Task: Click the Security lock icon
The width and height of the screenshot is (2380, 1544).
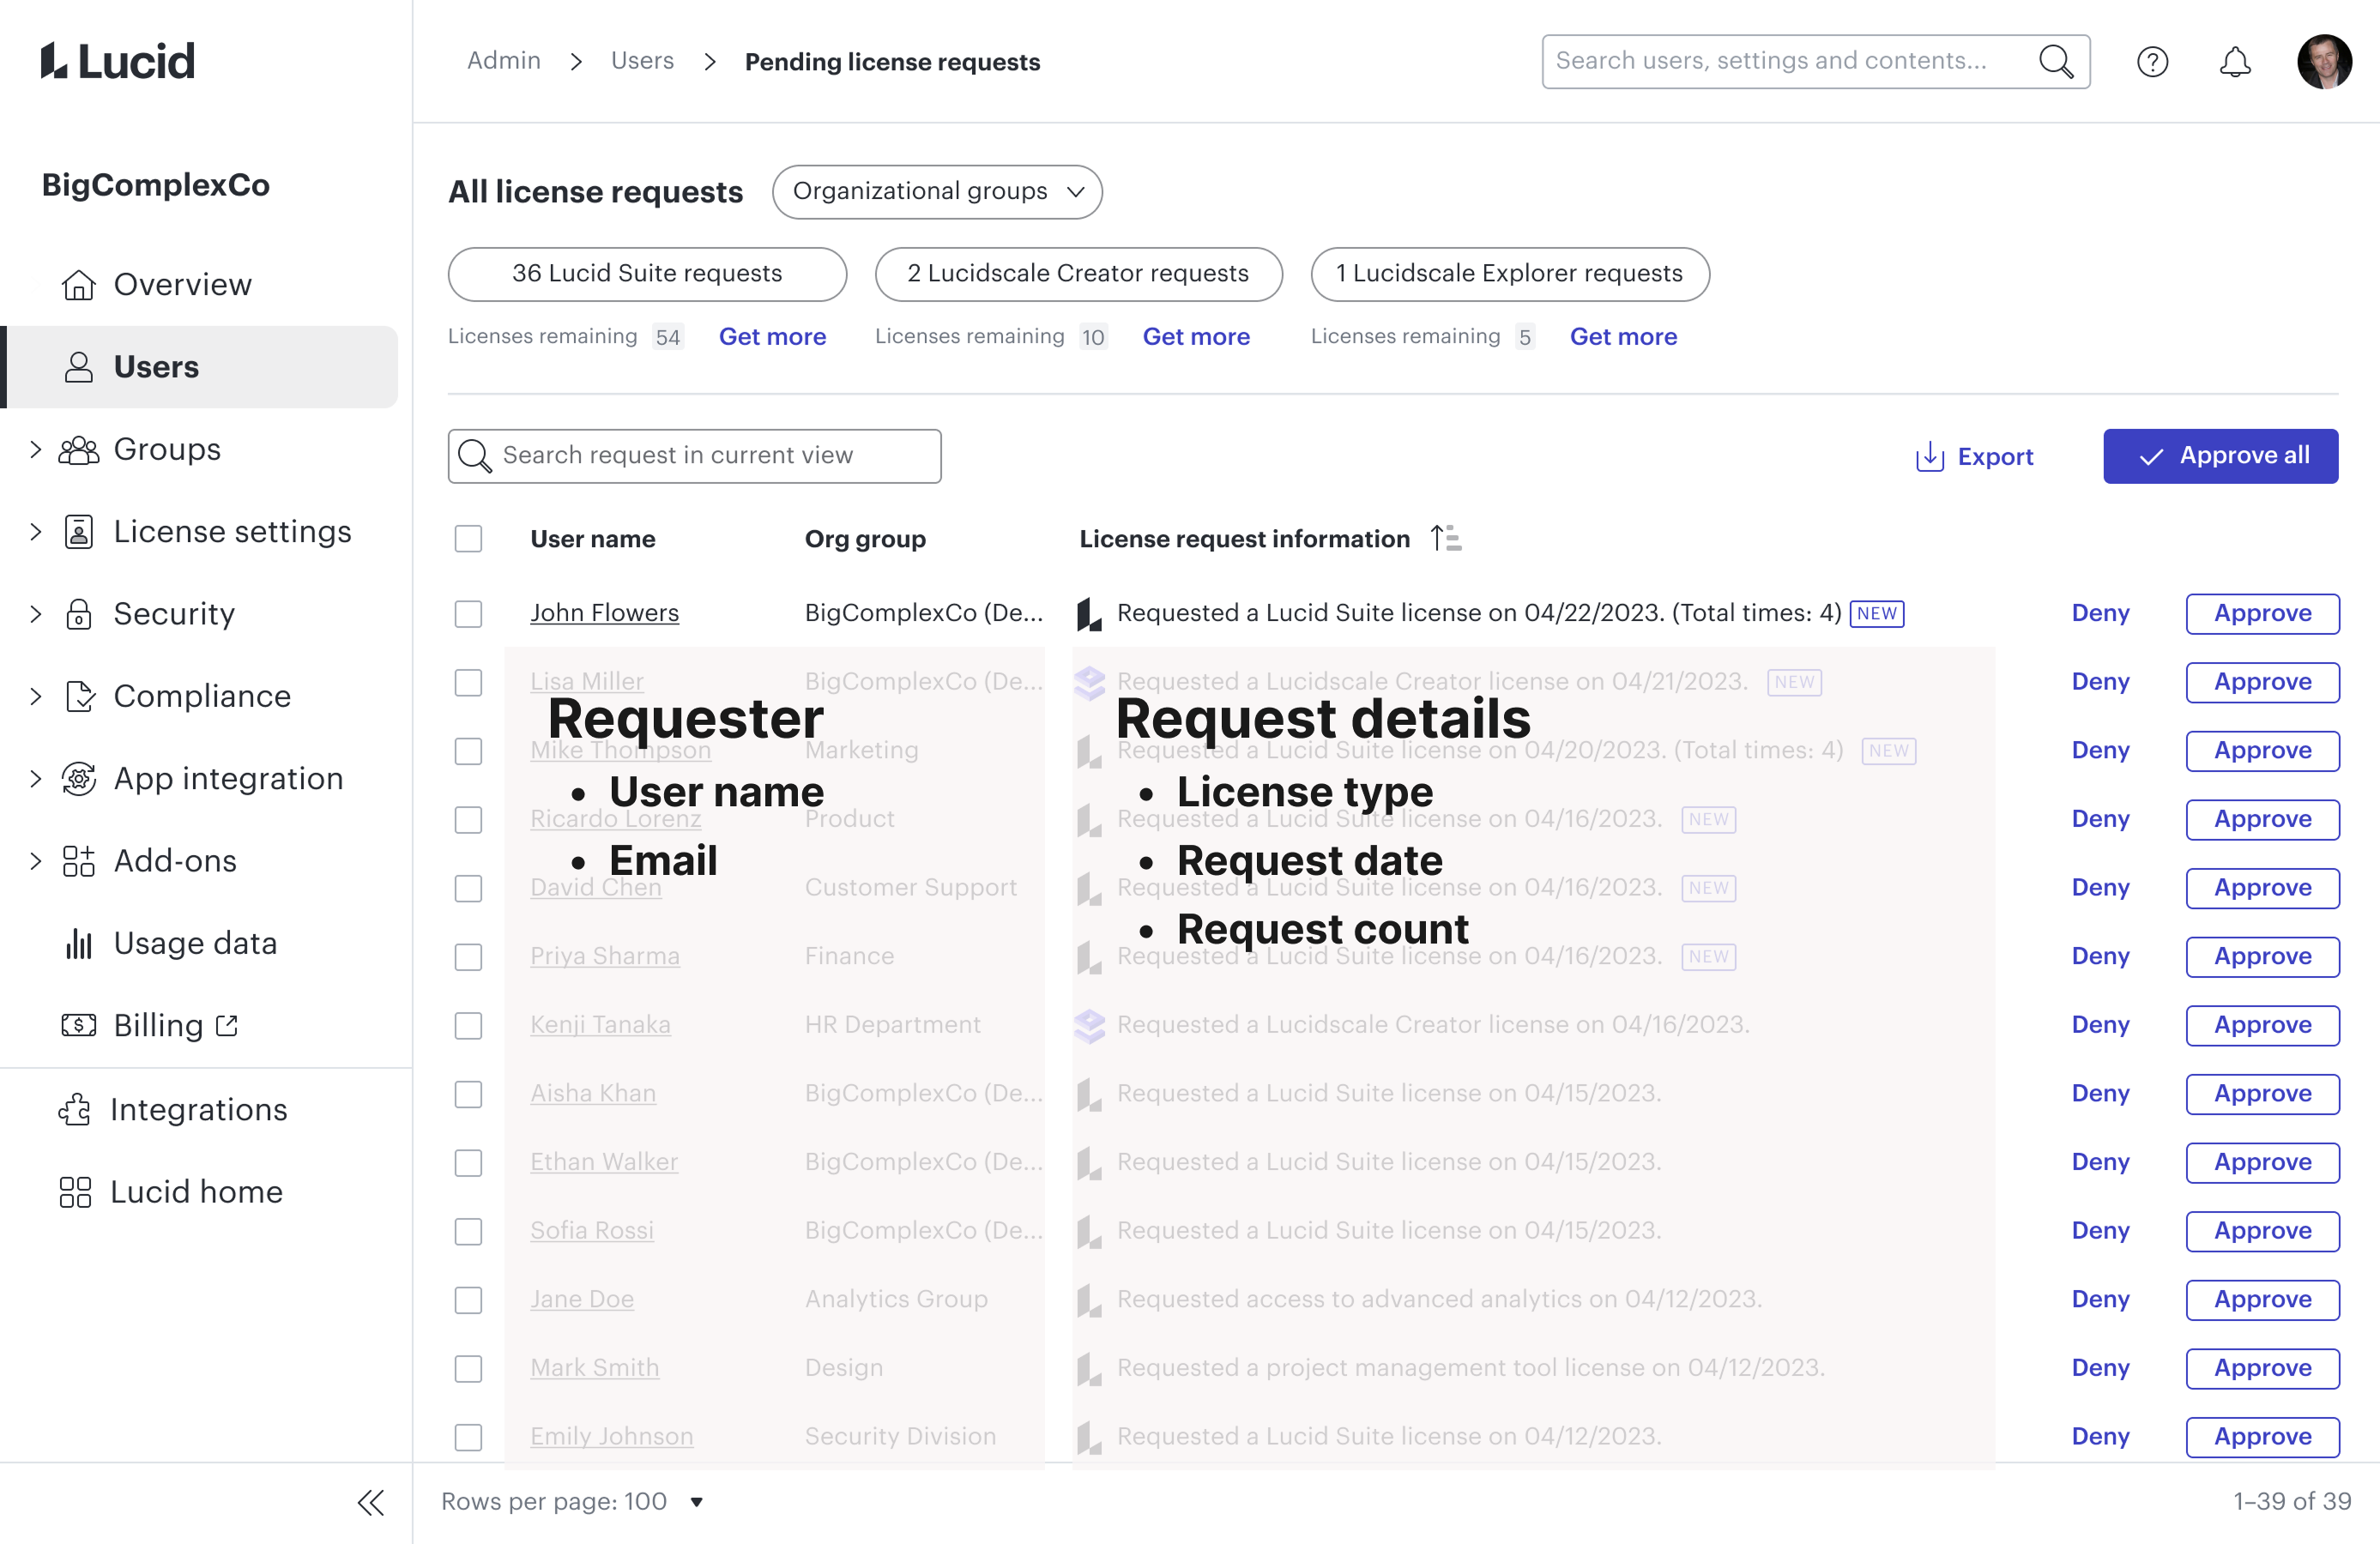Action: click(78, 614)
